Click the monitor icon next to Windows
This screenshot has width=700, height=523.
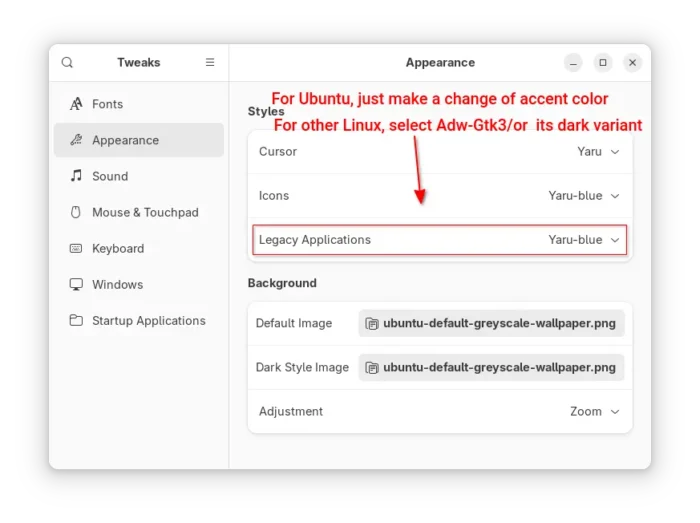(x=76, y=284)
